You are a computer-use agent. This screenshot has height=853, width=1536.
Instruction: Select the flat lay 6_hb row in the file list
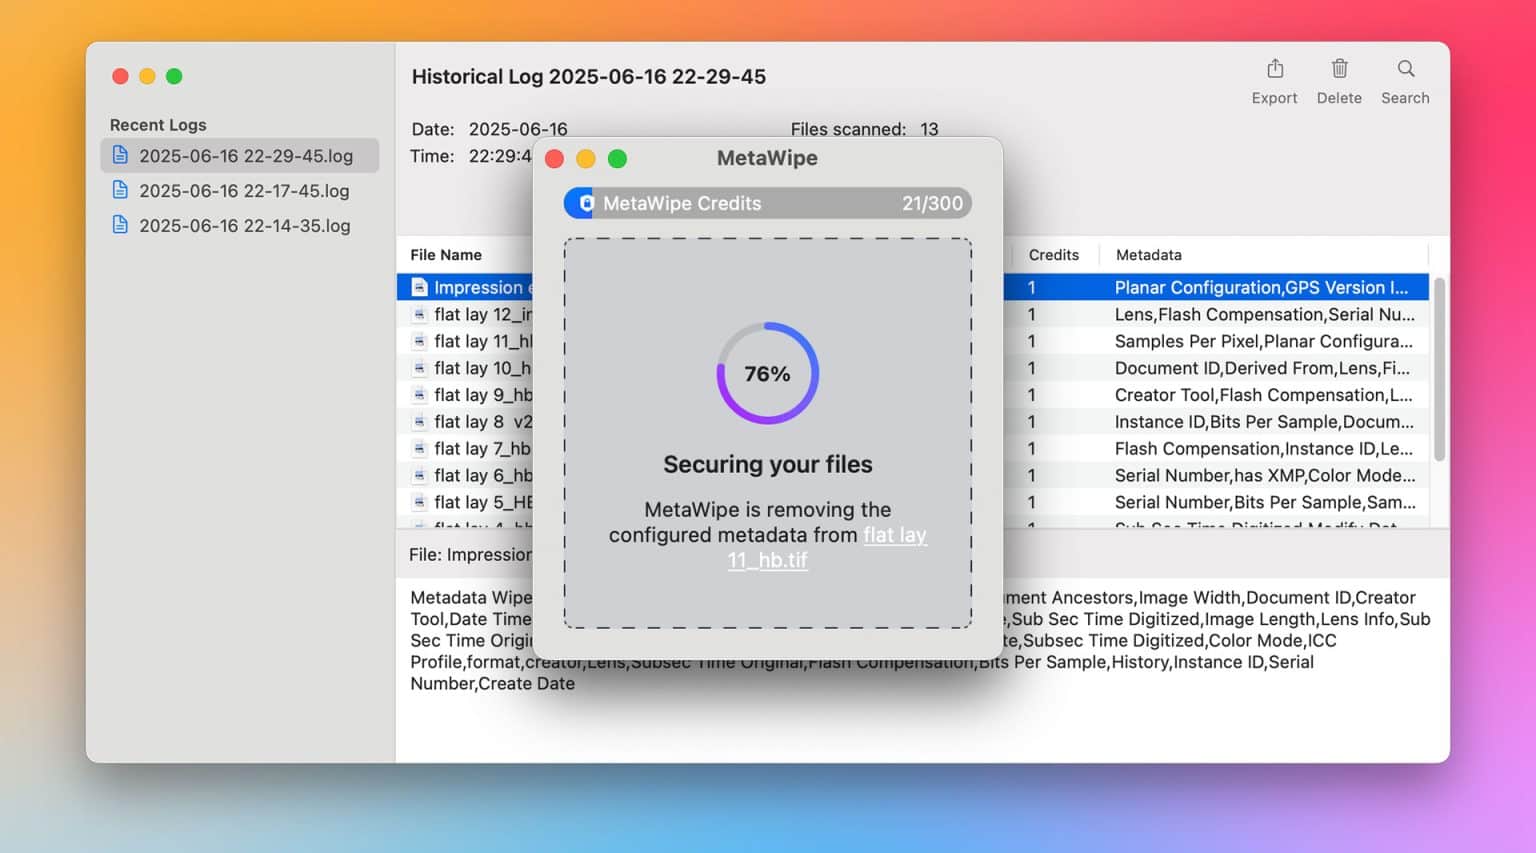pos(470,475)
